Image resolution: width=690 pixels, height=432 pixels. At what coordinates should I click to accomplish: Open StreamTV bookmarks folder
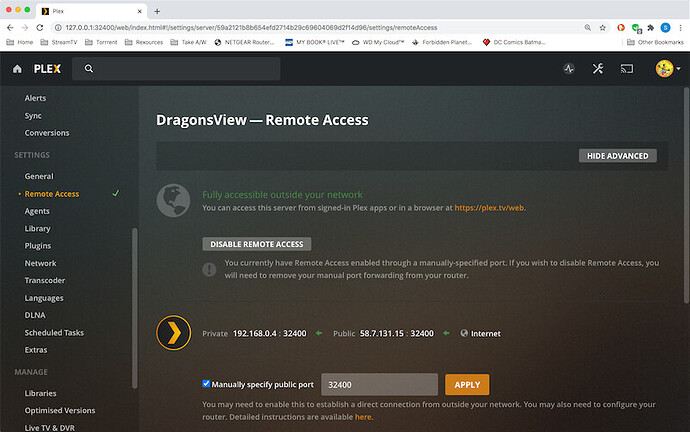click(x=59, y=42)
